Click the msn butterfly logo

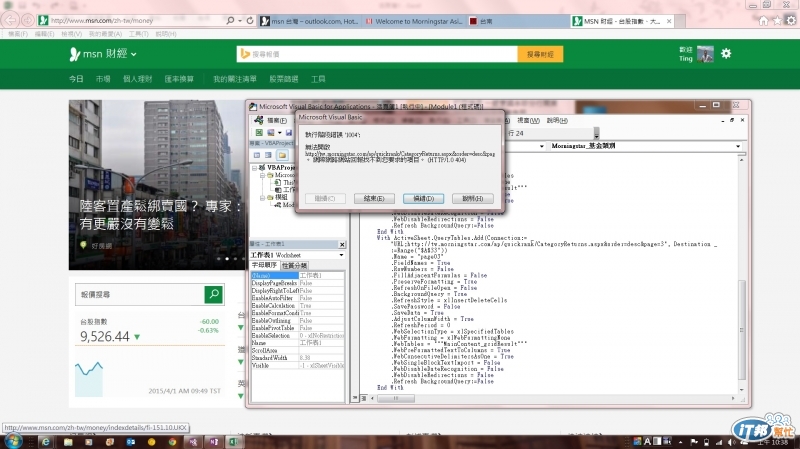[74, 54]
